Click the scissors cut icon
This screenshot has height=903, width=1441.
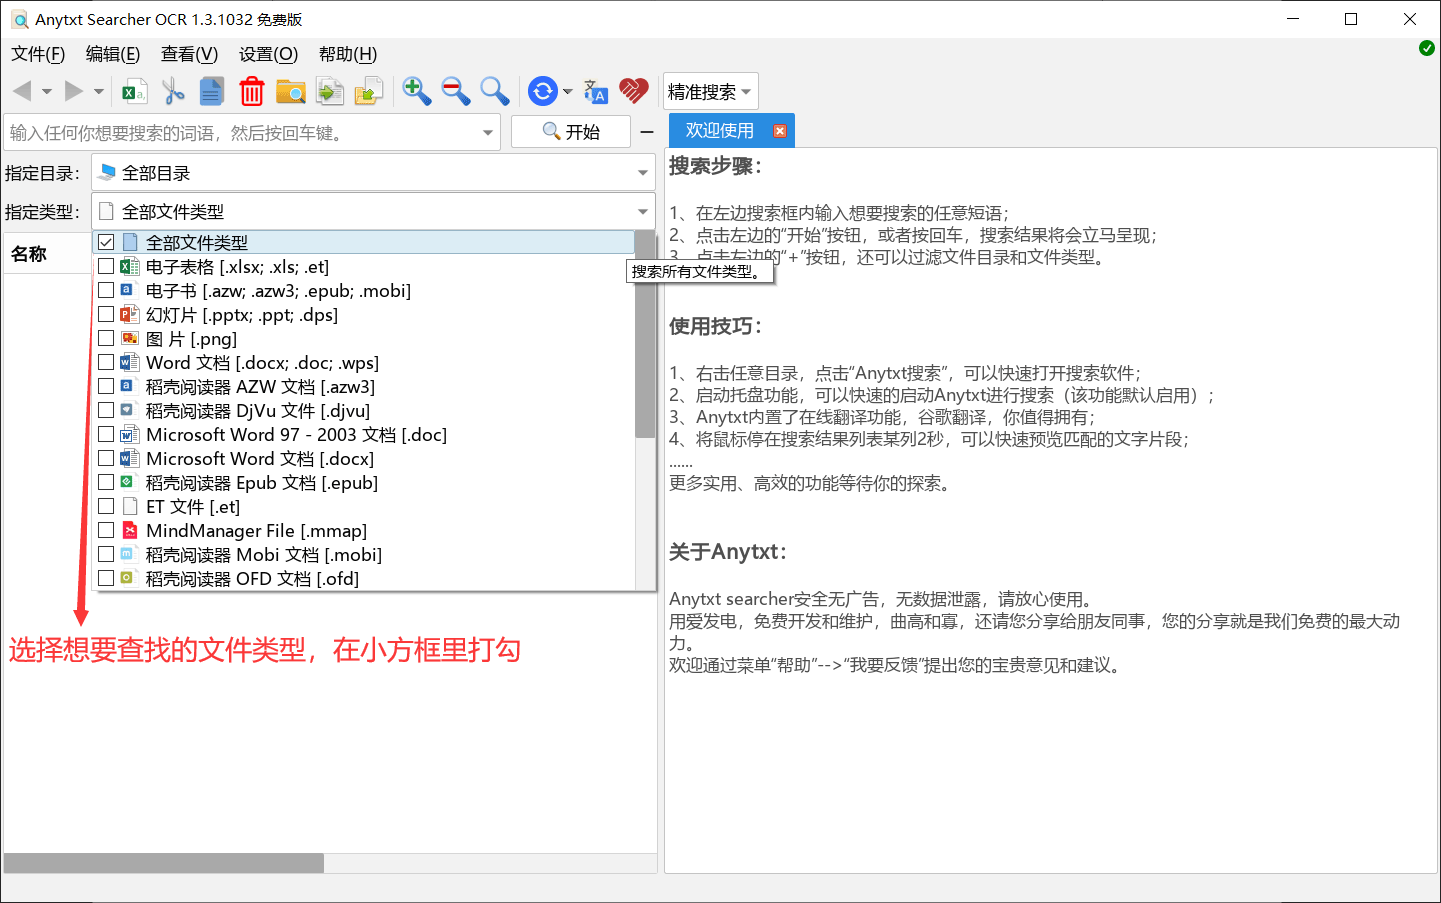[x=173, y=92]
